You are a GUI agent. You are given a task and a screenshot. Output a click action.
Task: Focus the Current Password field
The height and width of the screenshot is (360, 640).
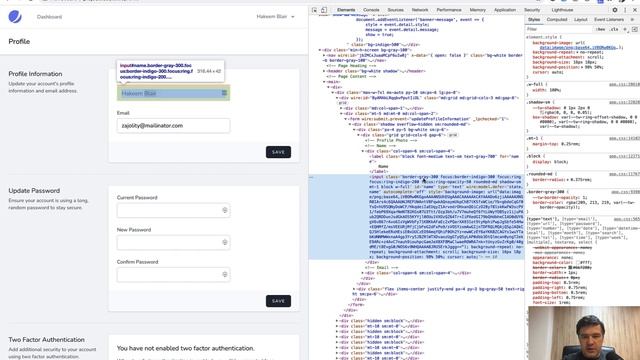173,210
